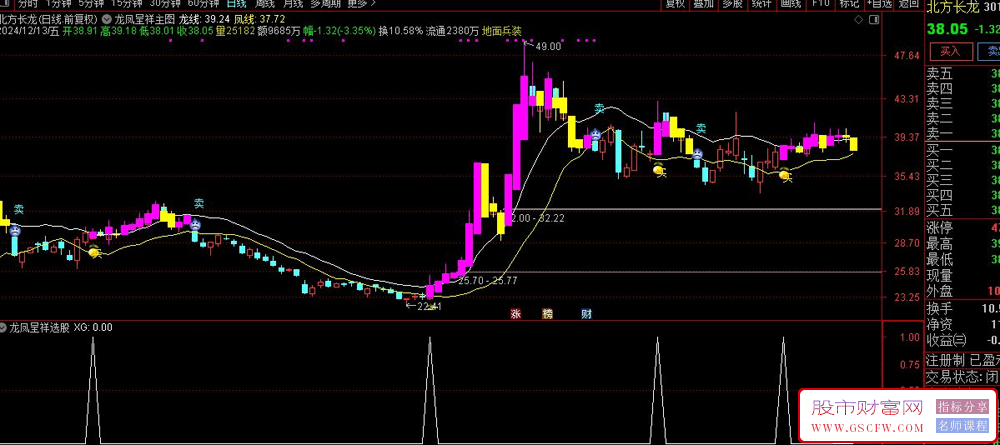Click the rightmost sad-face sell marker

[698, 154]
